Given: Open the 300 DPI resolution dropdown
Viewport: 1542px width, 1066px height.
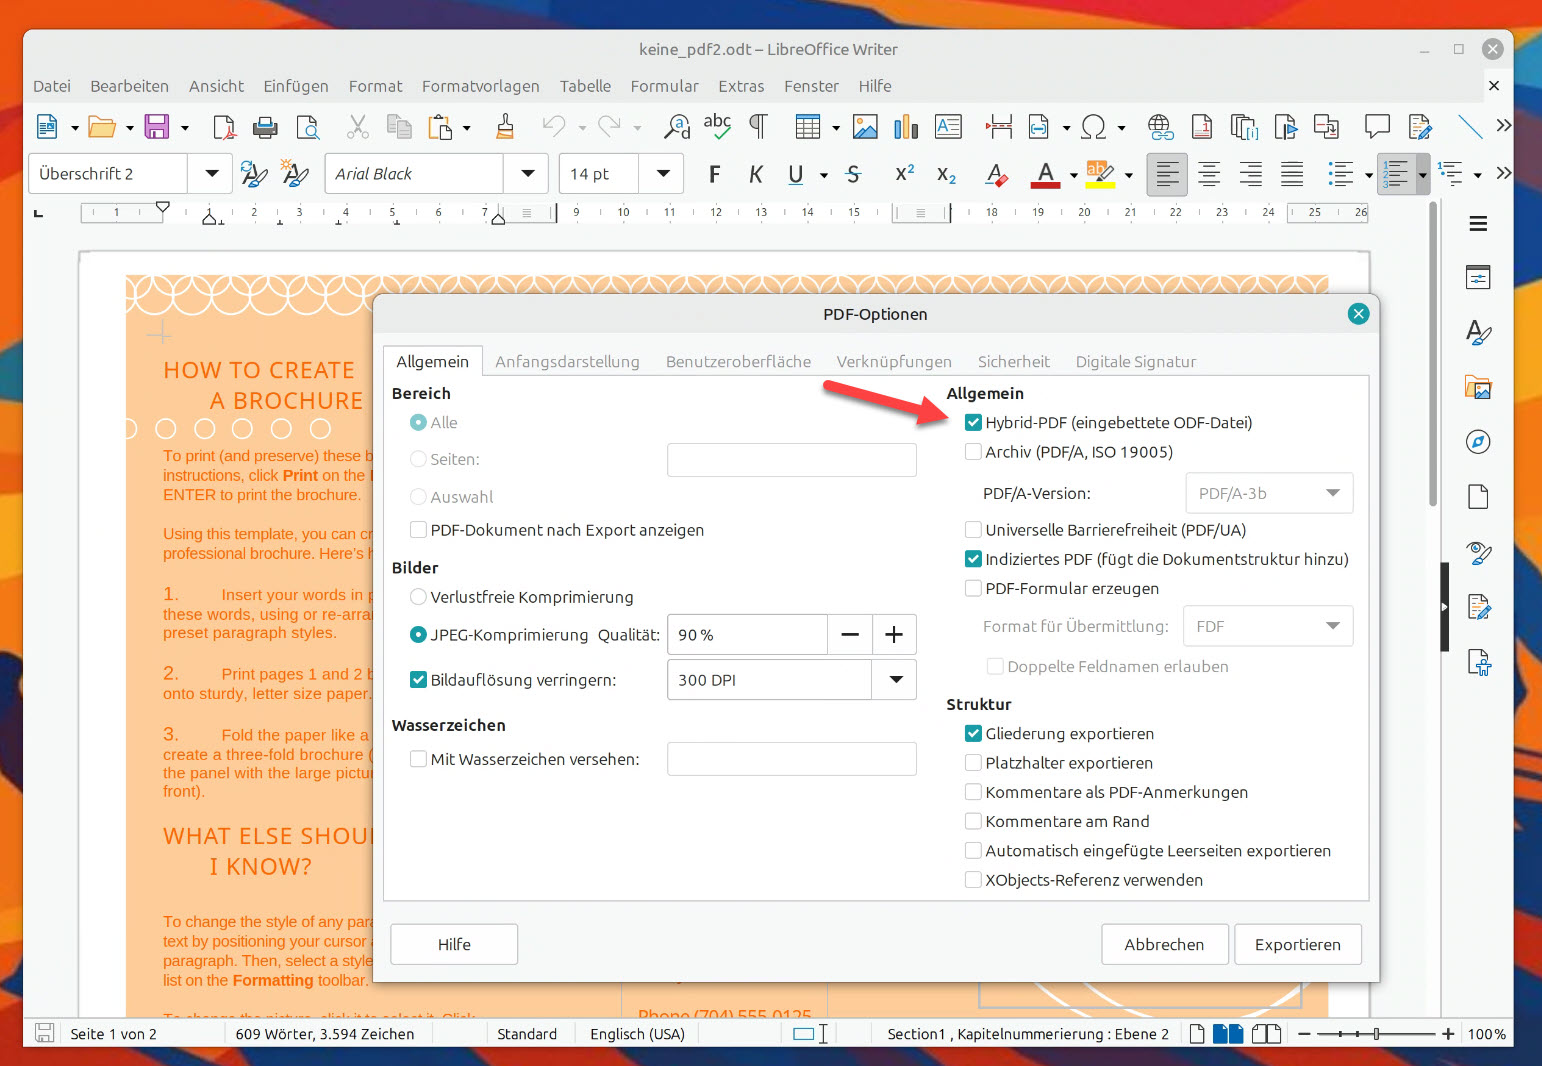Looking at the screenshot, I should [895, 680].
